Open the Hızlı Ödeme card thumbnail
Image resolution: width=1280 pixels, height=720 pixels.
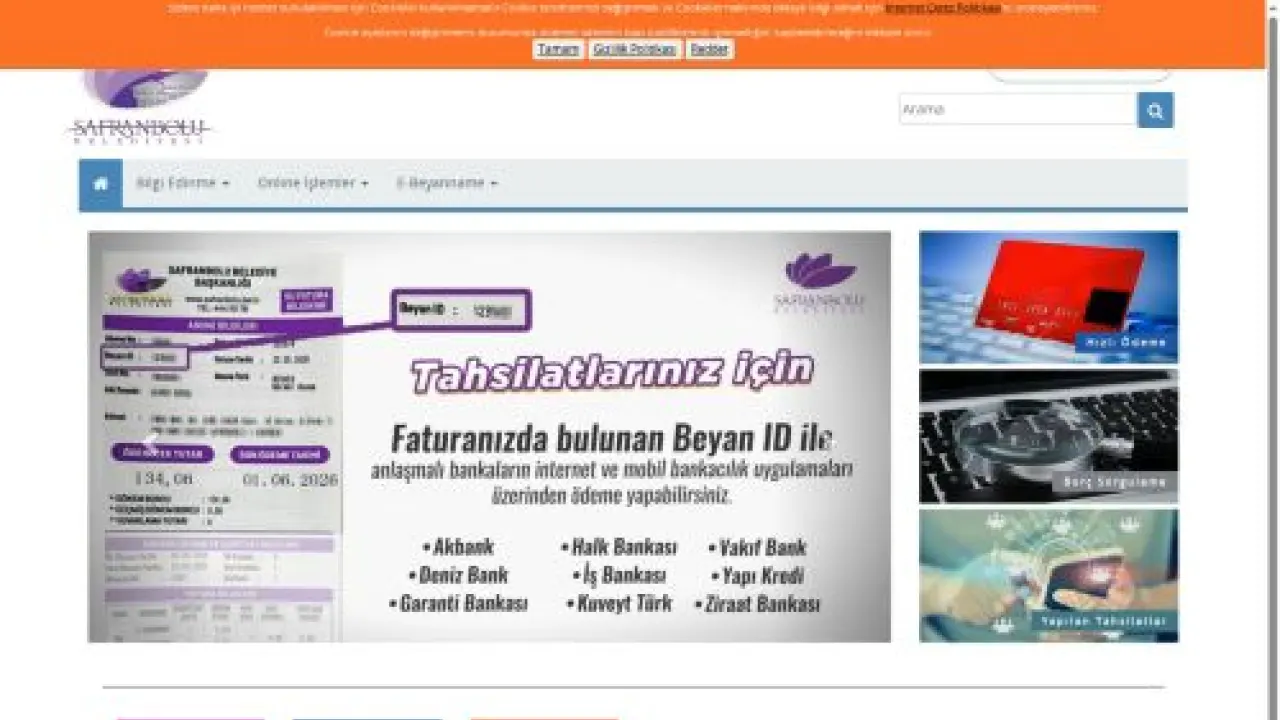1048,297
